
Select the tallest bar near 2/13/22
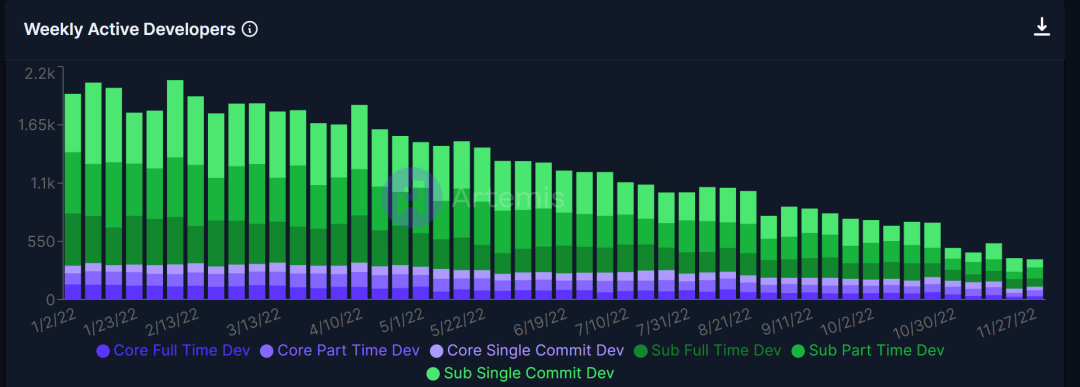(x=175, y=189)
